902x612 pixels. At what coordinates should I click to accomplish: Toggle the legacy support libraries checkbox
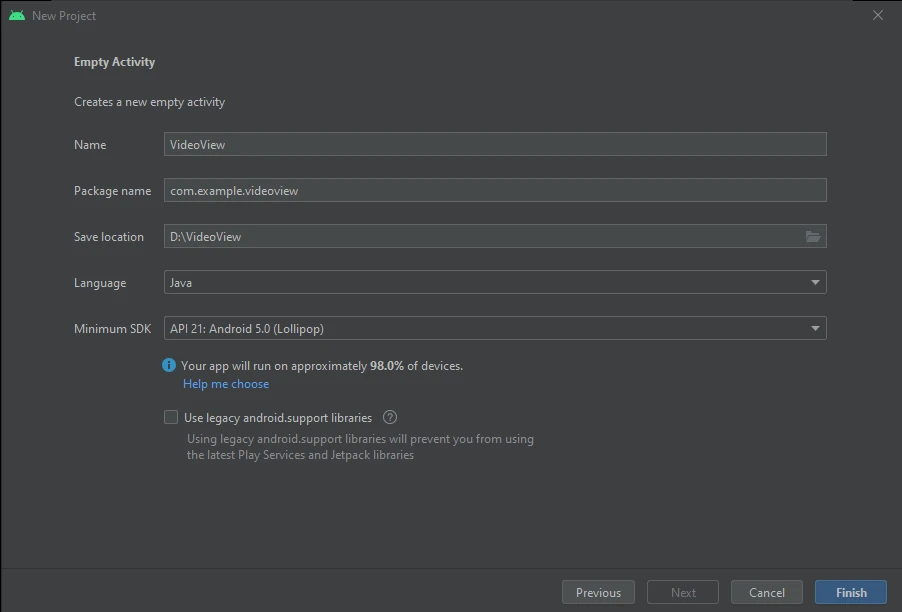171,417
